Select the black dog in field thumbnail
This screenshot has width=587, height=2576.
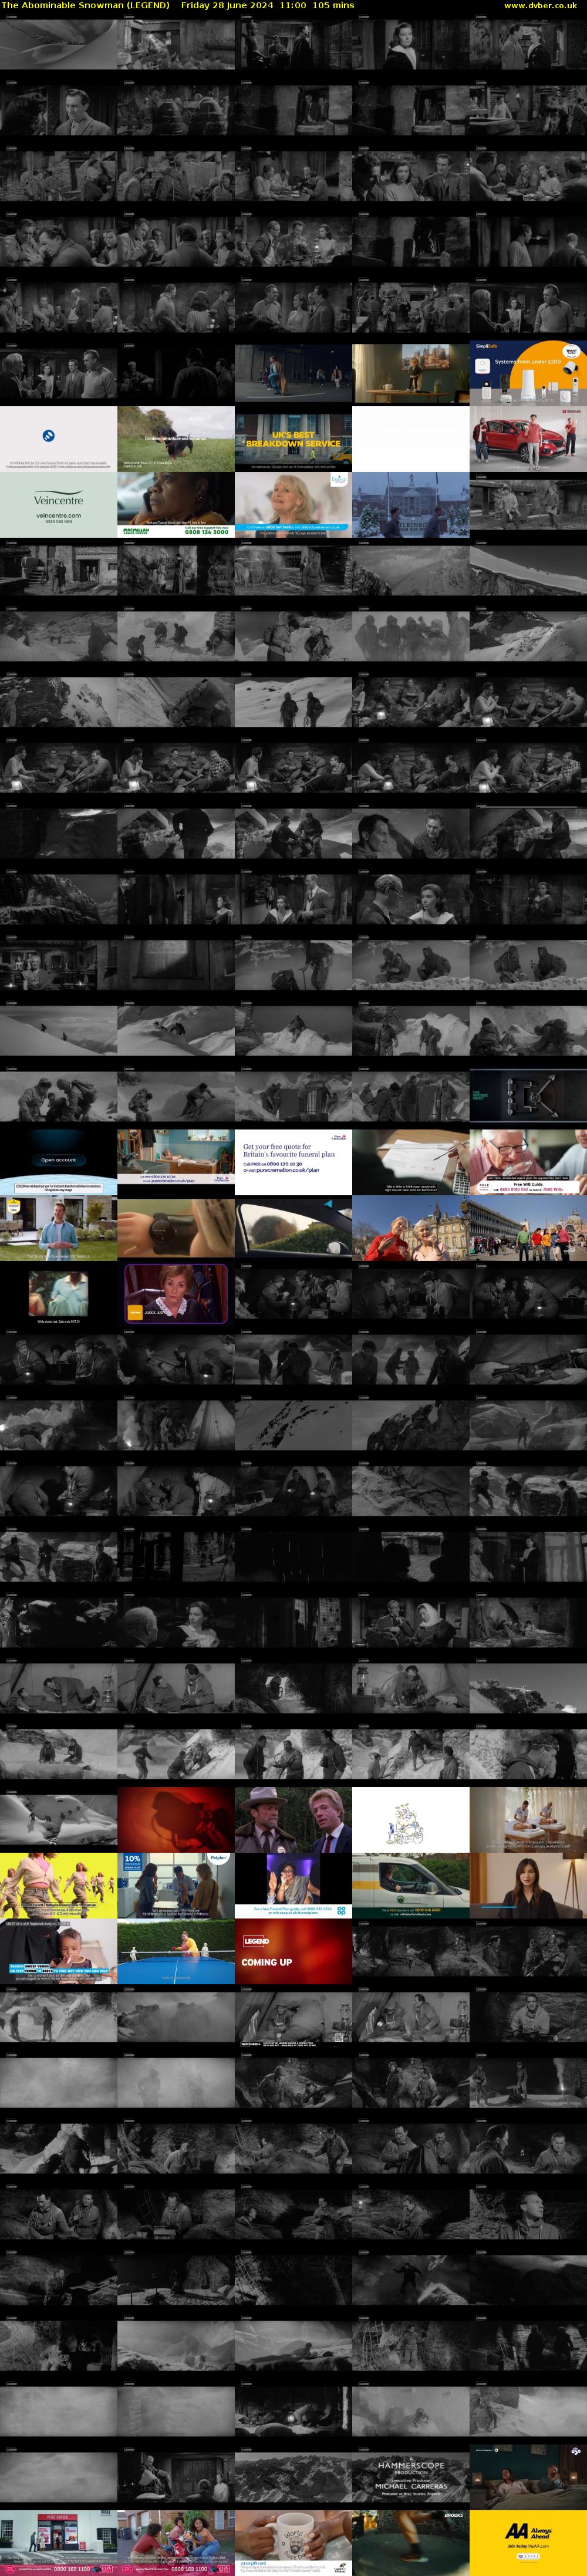pyautogui.click(x=176, y=439)
